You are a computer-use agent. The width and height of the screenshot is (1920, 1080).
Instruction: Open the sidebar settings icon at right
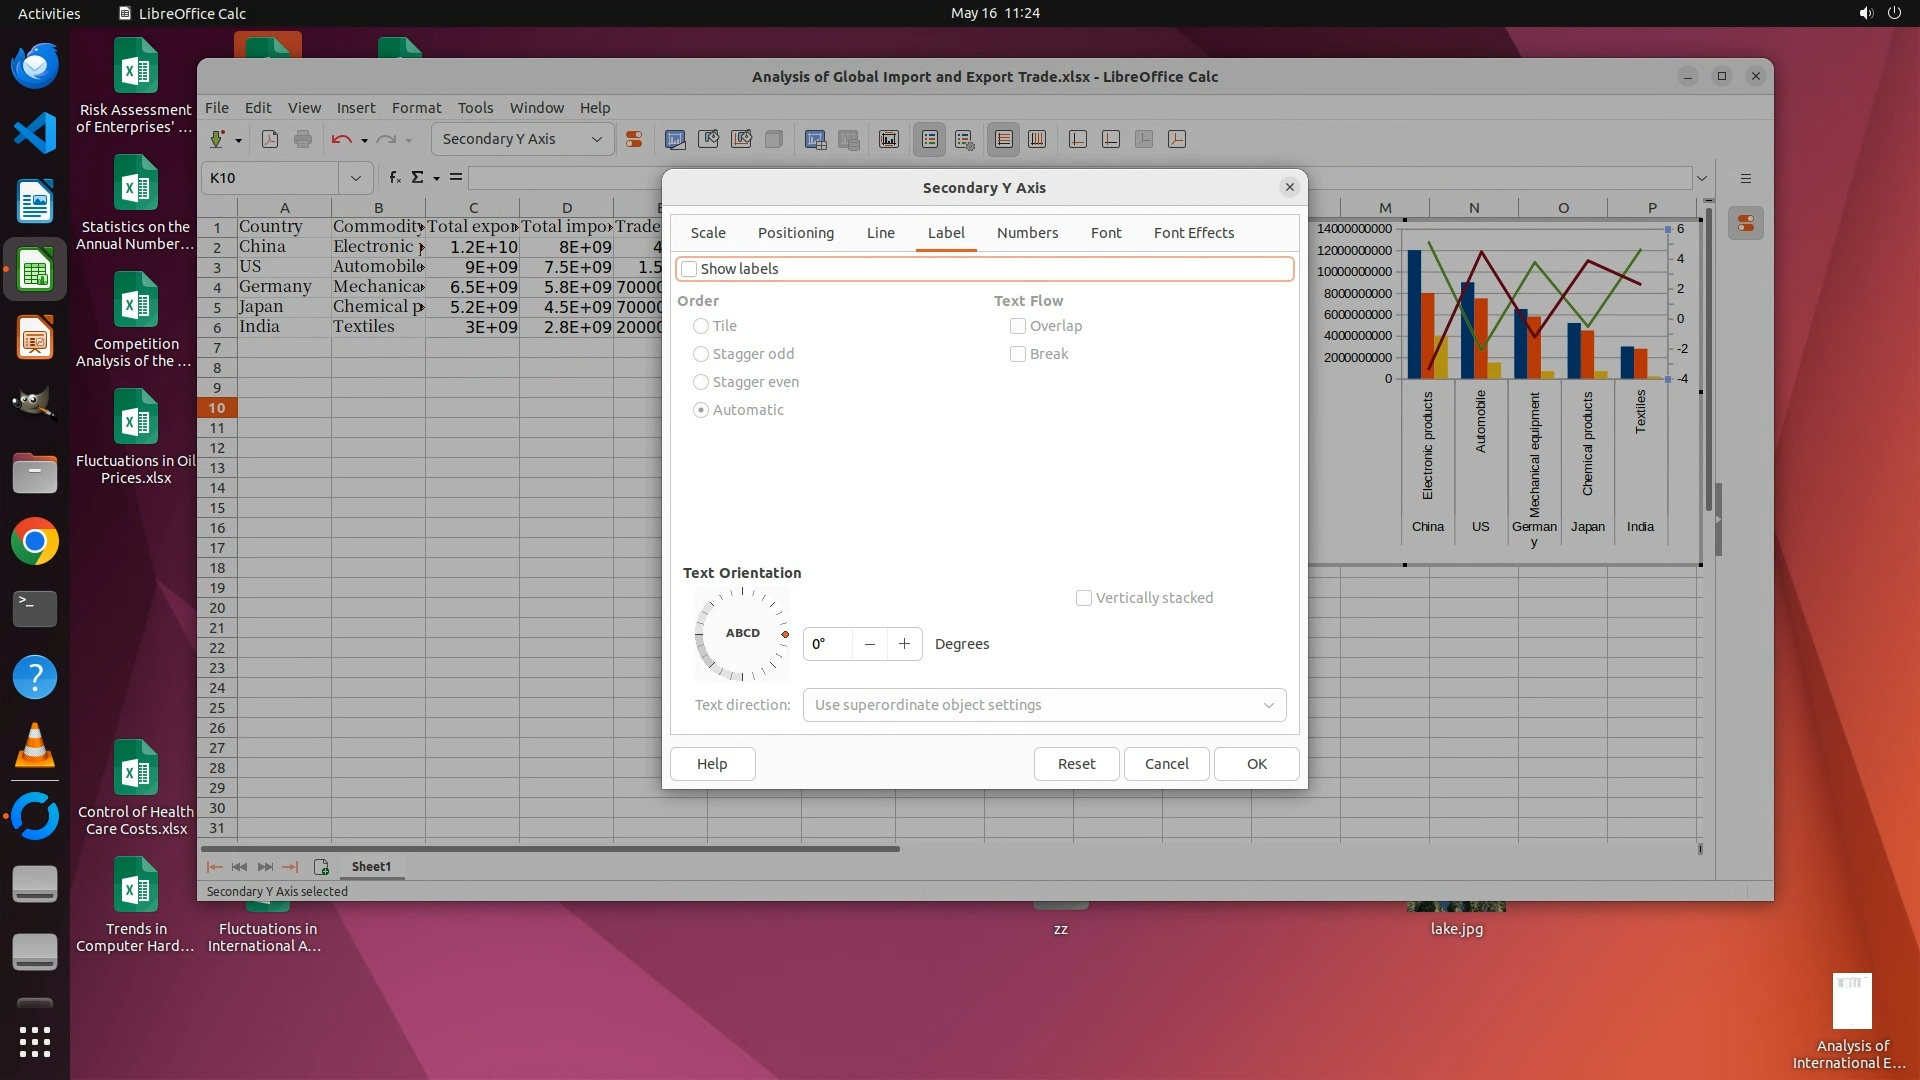pos(1746,179)
